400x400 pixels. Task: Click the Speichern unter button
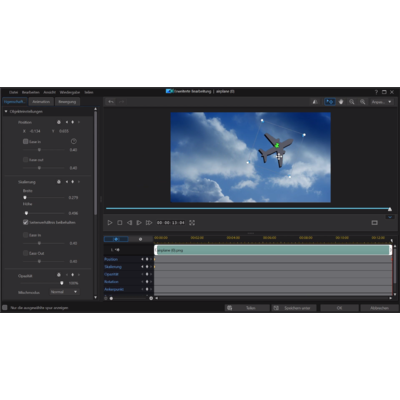(294, 308)
